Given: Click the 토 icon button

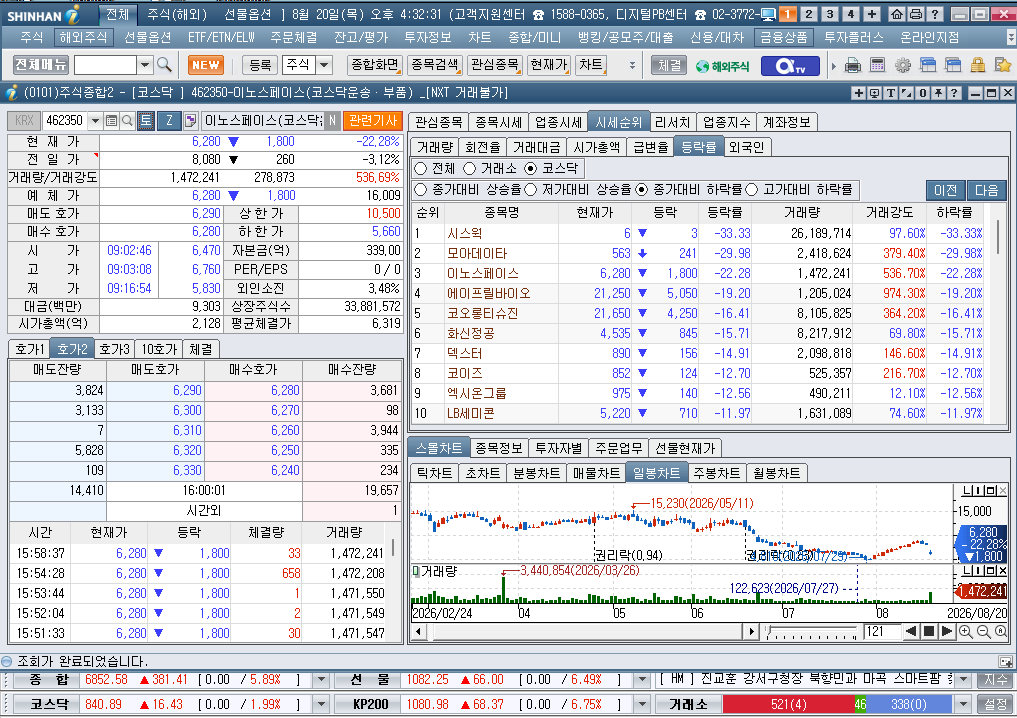Looking at the screenshot, I should [145, 121].
